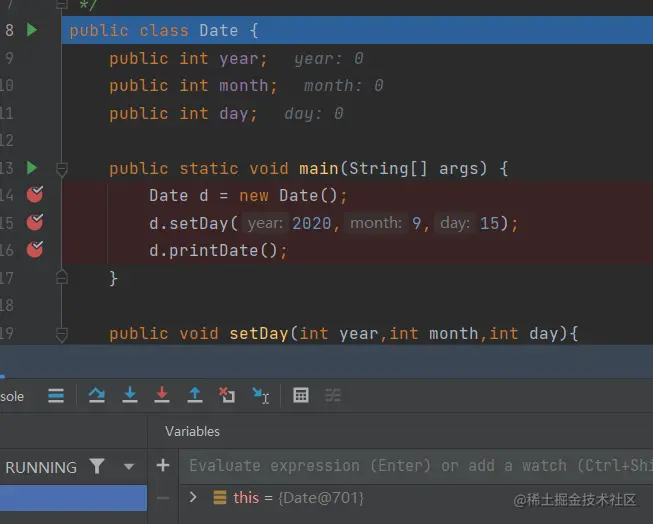Click the value 2020 in setDay call
The image size is (653, 524).
(312, 223)
